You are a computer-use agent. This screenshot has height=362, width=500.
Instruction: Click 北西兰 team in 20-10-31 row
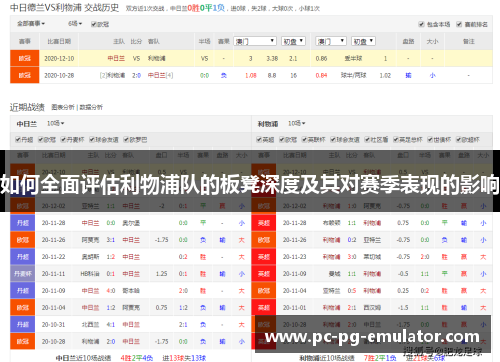coord(90,325)
